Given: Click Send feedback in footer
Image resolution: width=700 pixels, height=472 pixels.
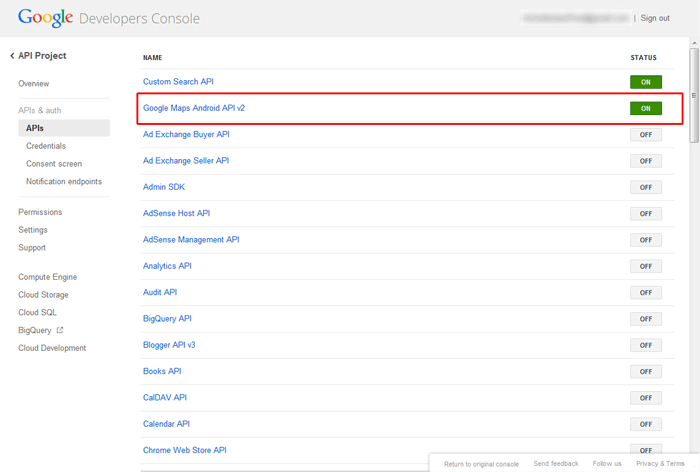Looking at the screenshot, I should coord(556,464).
